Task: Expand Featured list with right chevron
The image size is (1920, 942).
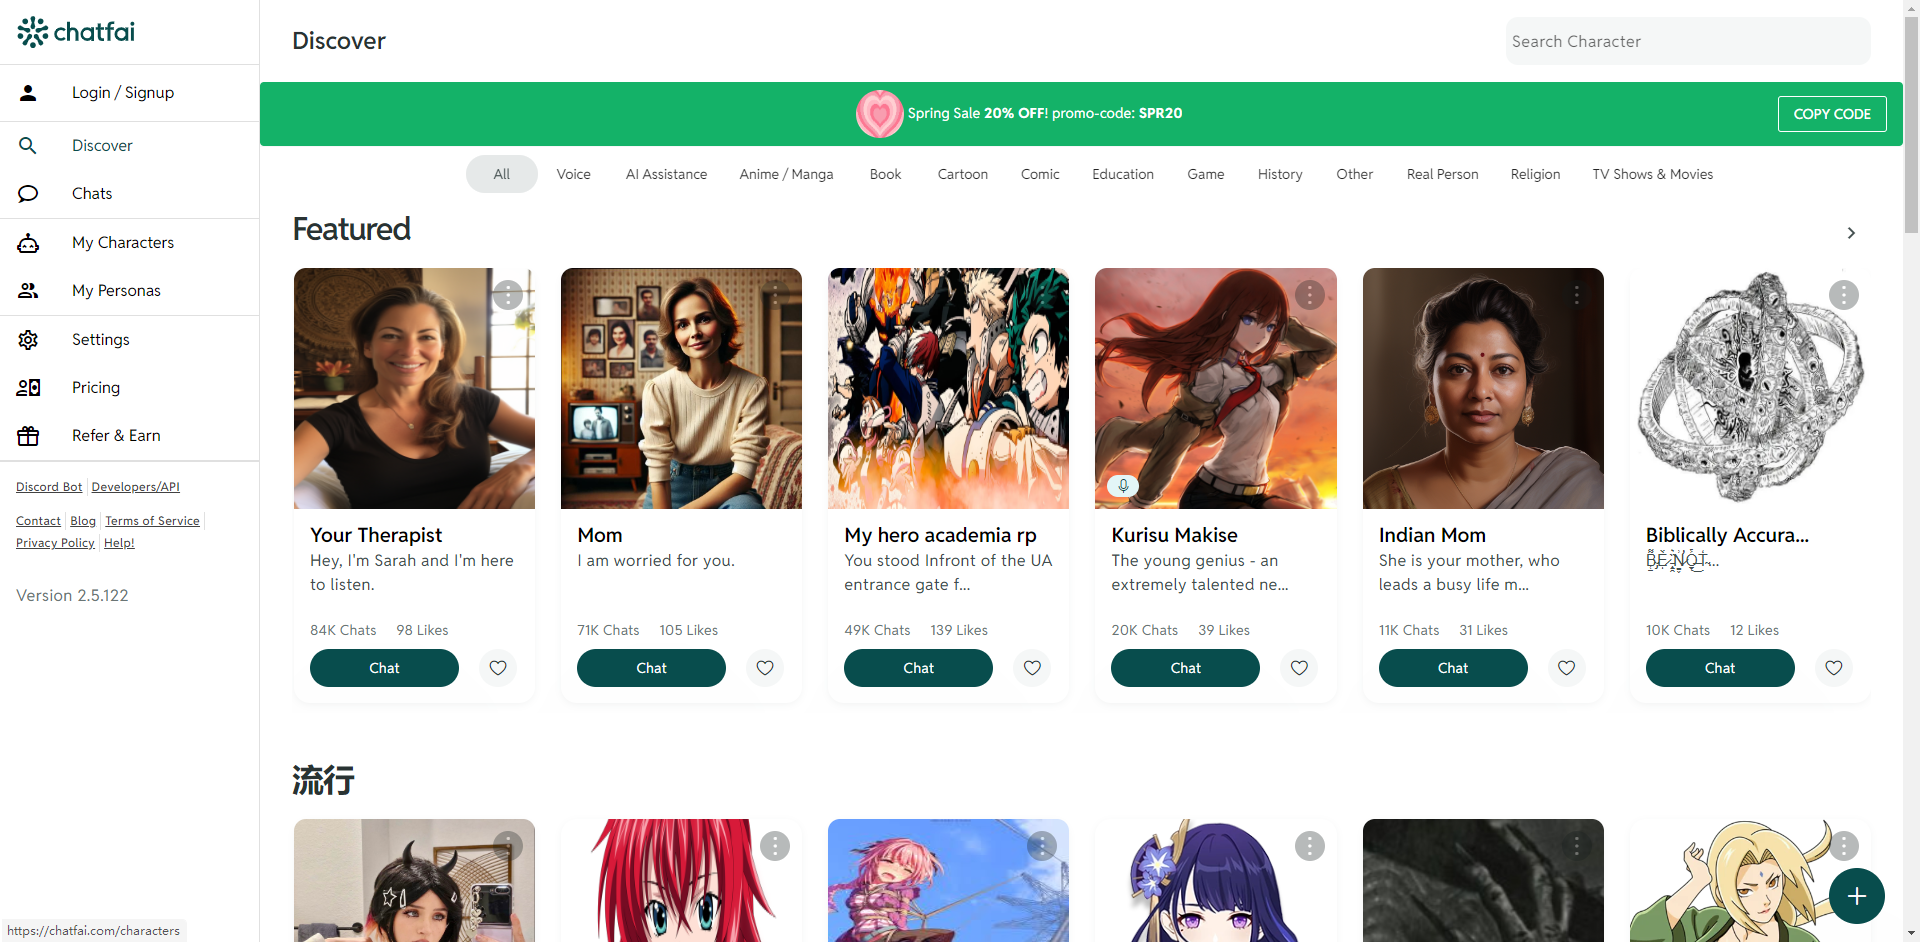Action: (1851, 233)
